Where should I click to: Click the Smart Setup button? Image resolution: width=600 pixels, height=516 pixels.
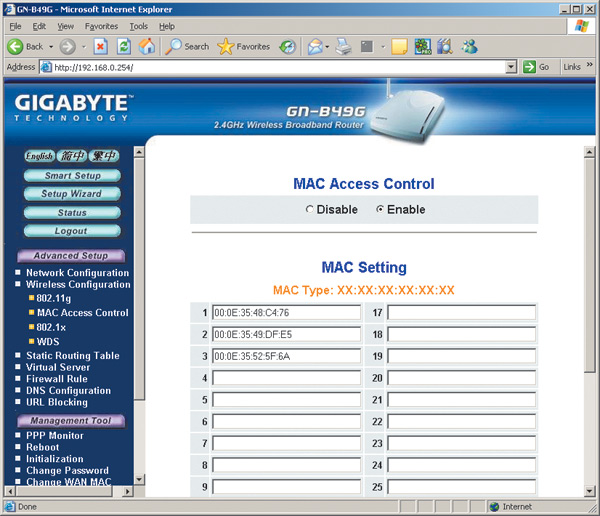point(72,176)
